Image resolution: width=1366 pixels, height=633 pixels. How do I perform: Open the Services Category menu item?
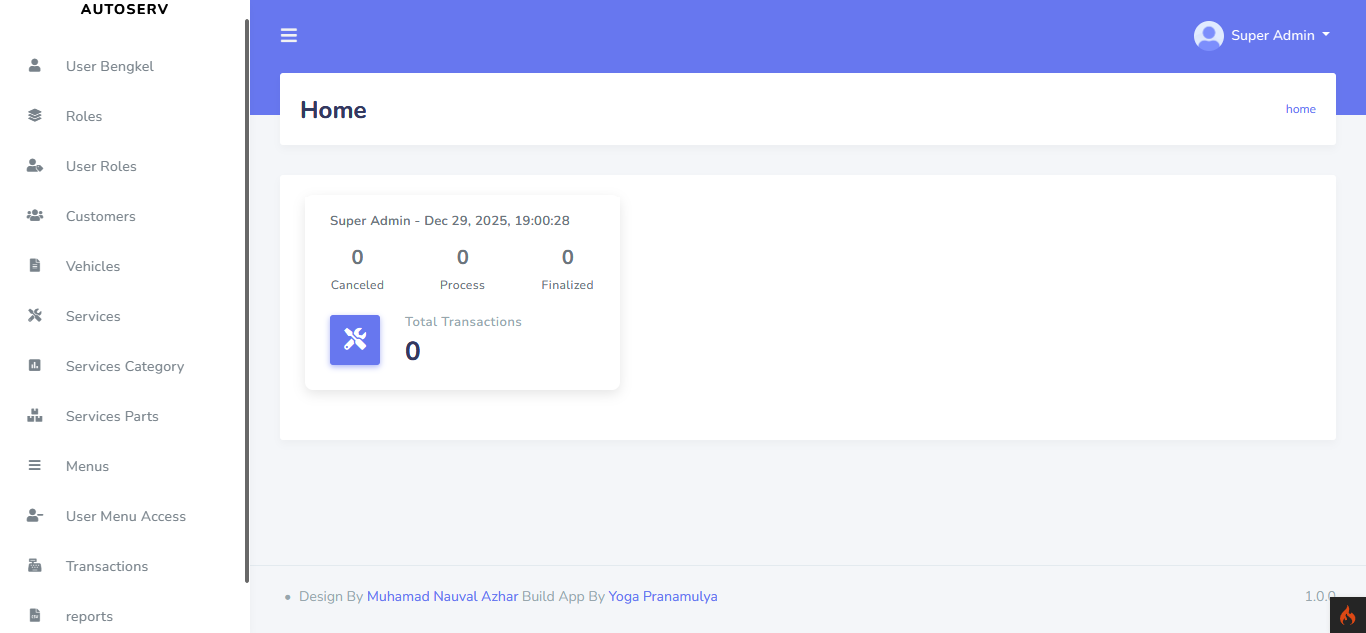125,366
